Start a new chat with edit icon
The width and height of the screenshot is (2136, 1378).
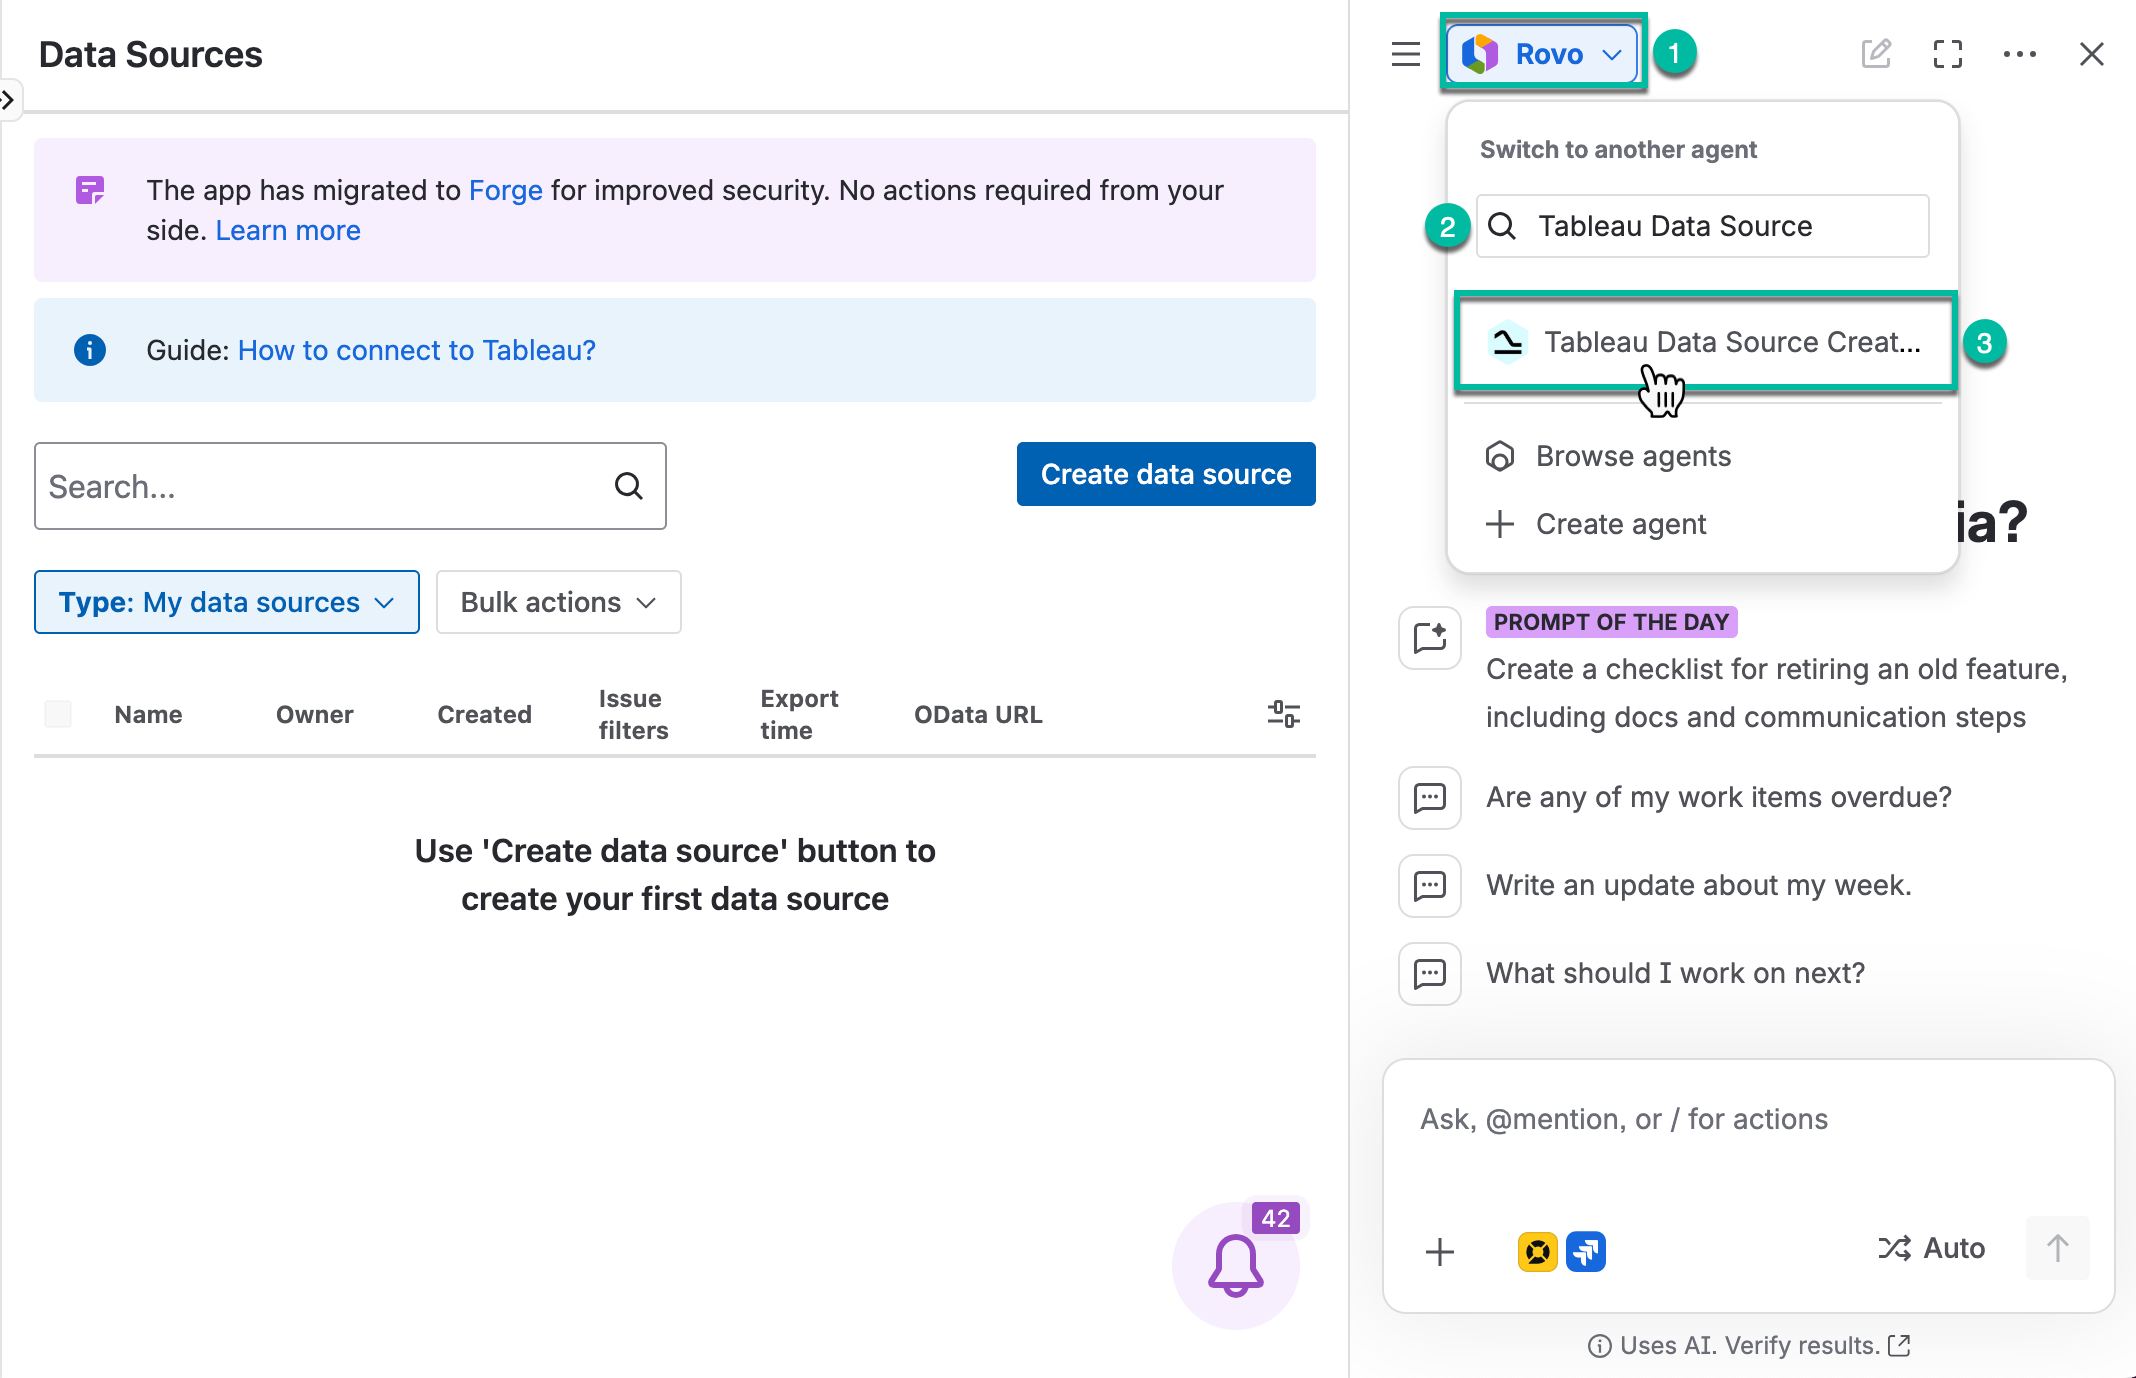pos(1876,54)
